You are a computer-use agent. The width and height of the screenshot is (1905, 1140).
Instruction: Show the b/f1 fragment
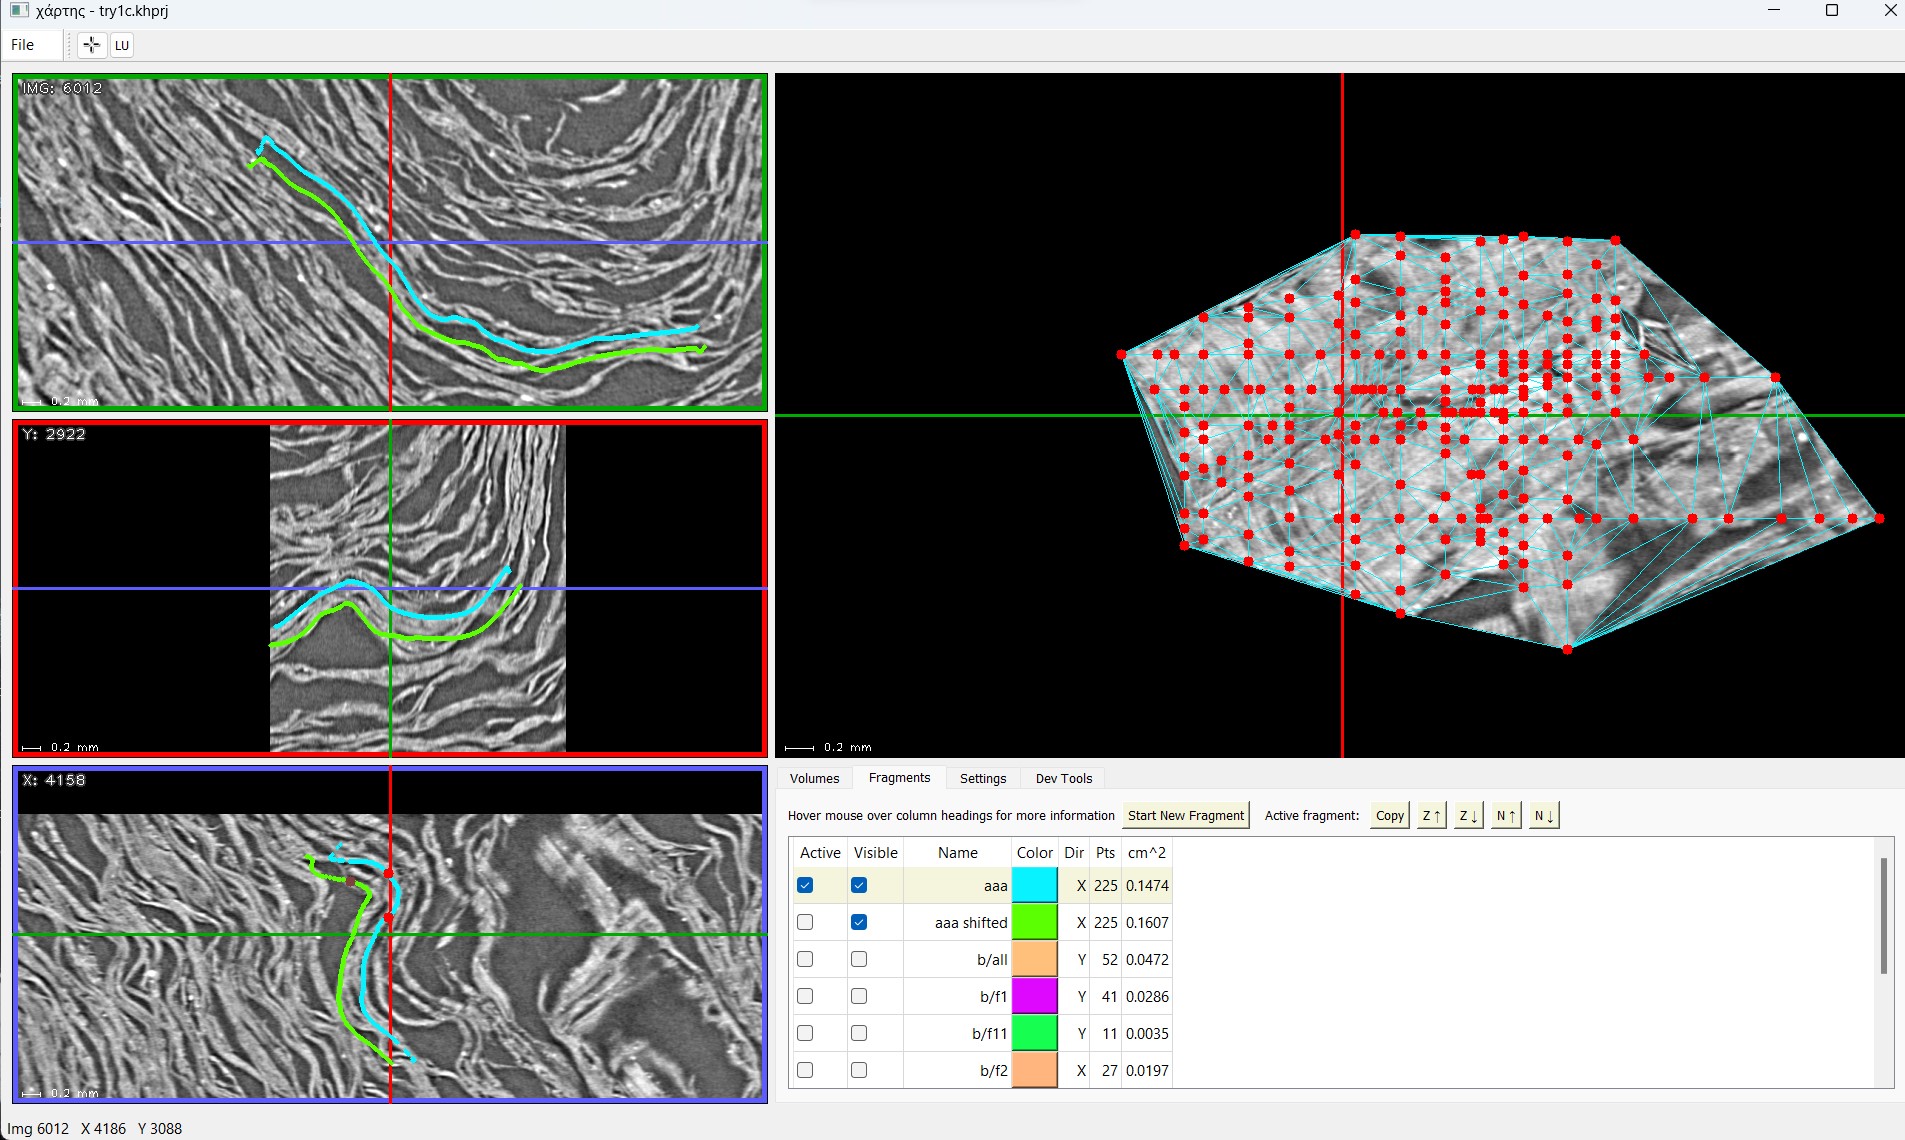point(859,997)
